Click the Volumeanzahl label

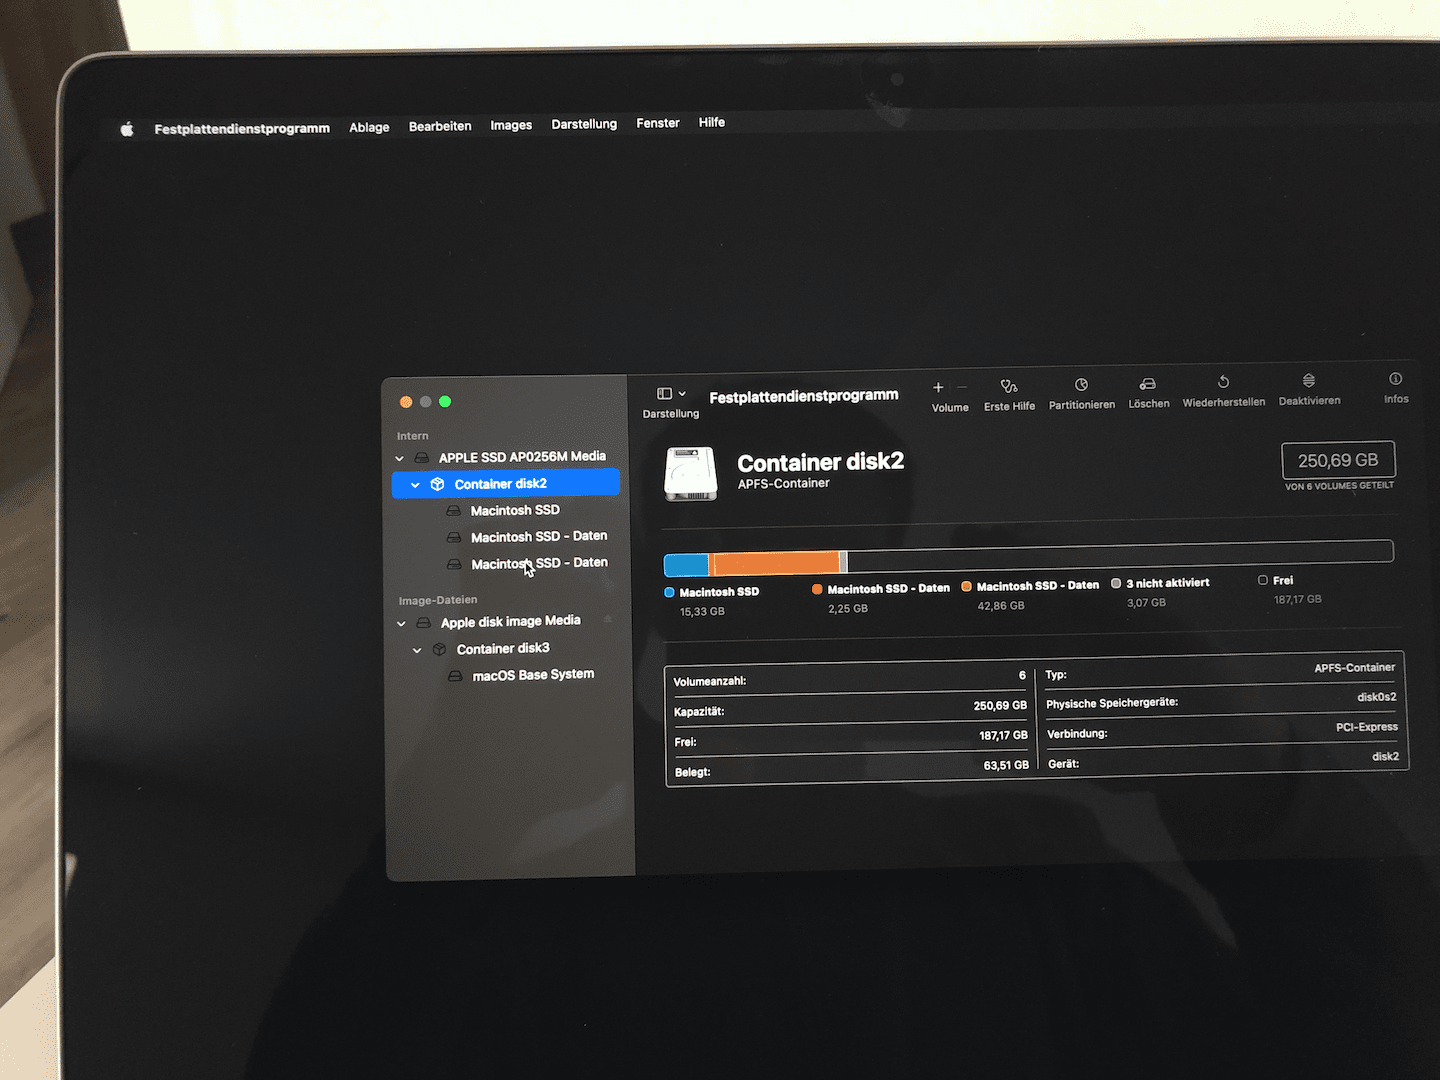pos(710,682)
